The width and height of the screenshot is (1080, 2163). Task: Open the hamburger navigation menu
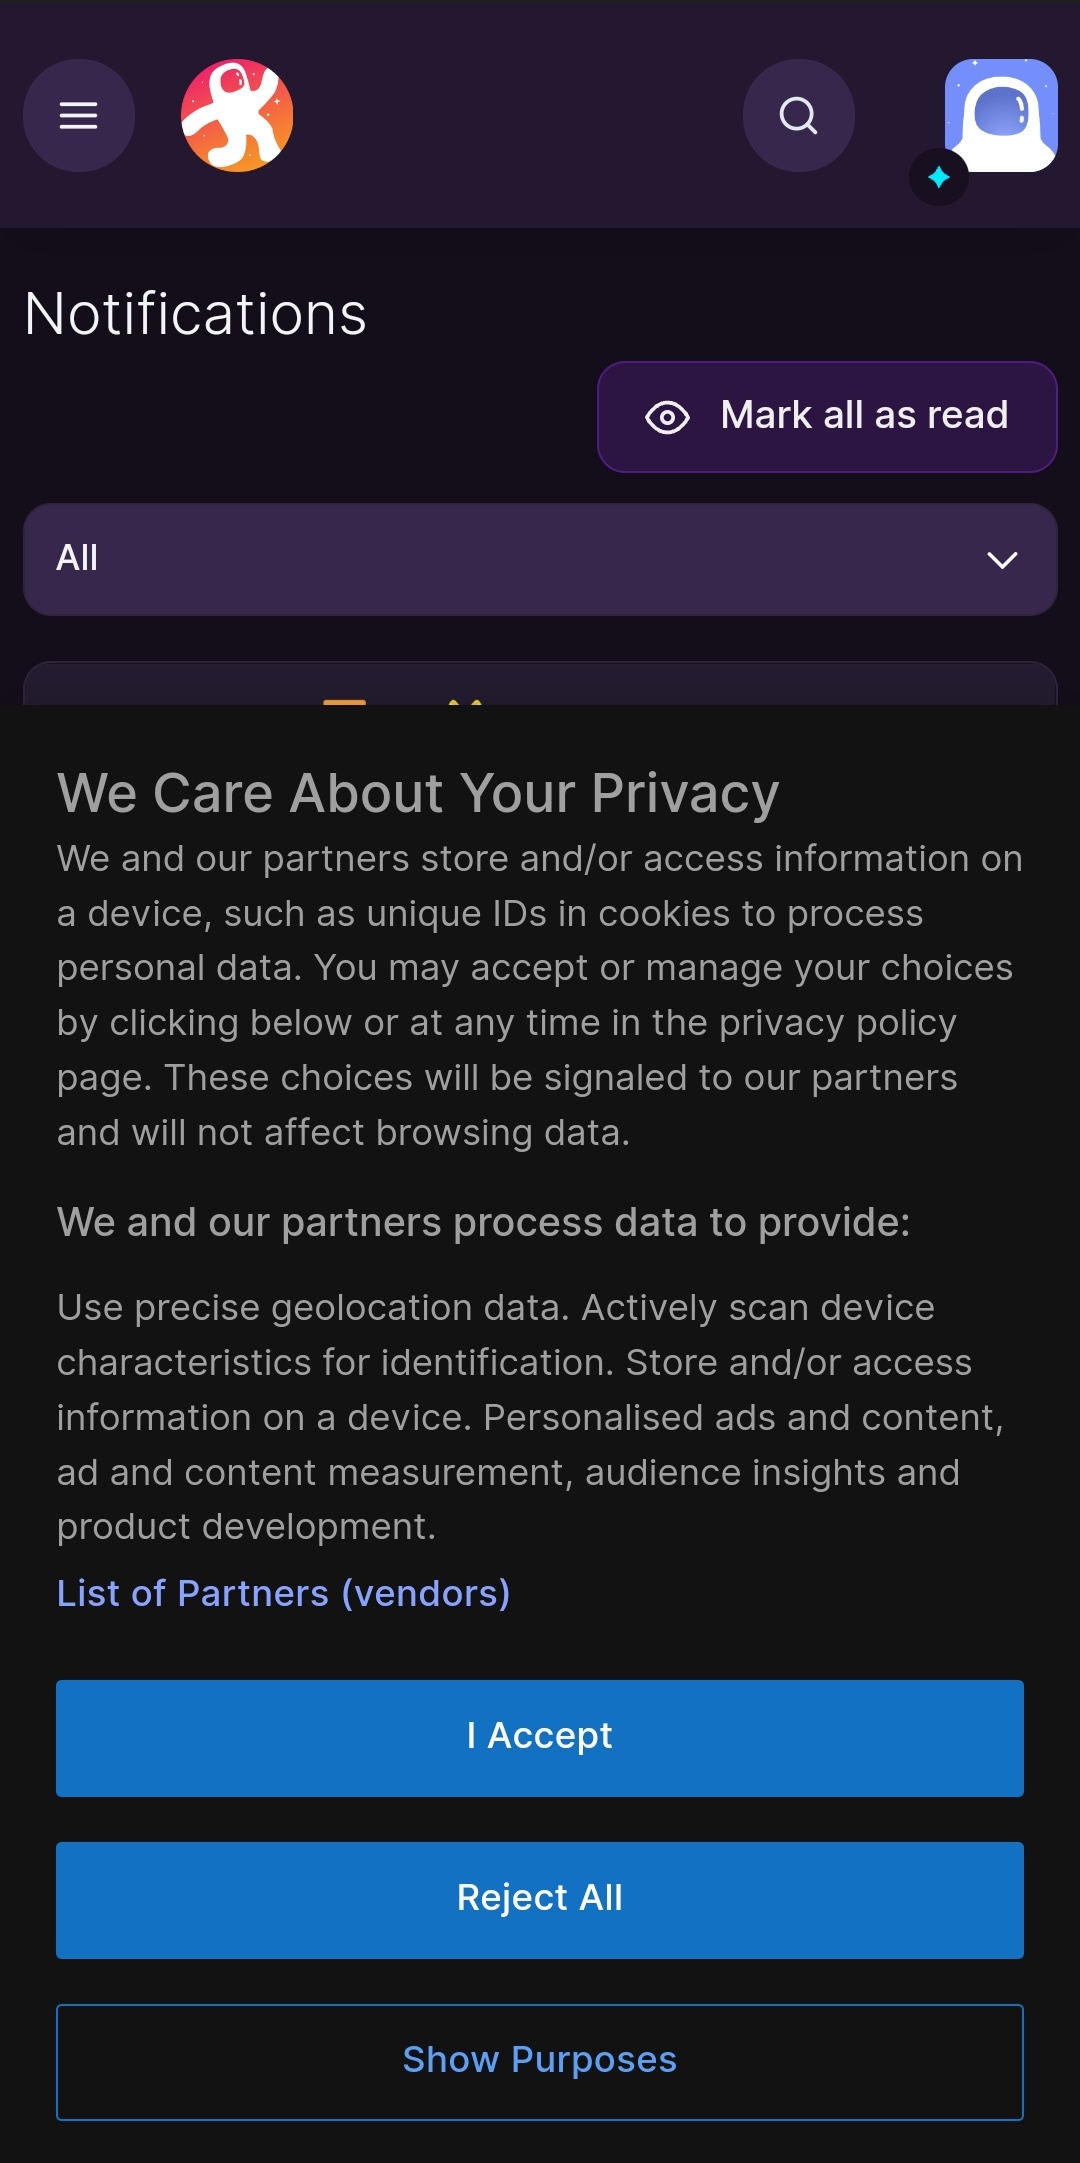pyautogui.click(x=78, y=116)
